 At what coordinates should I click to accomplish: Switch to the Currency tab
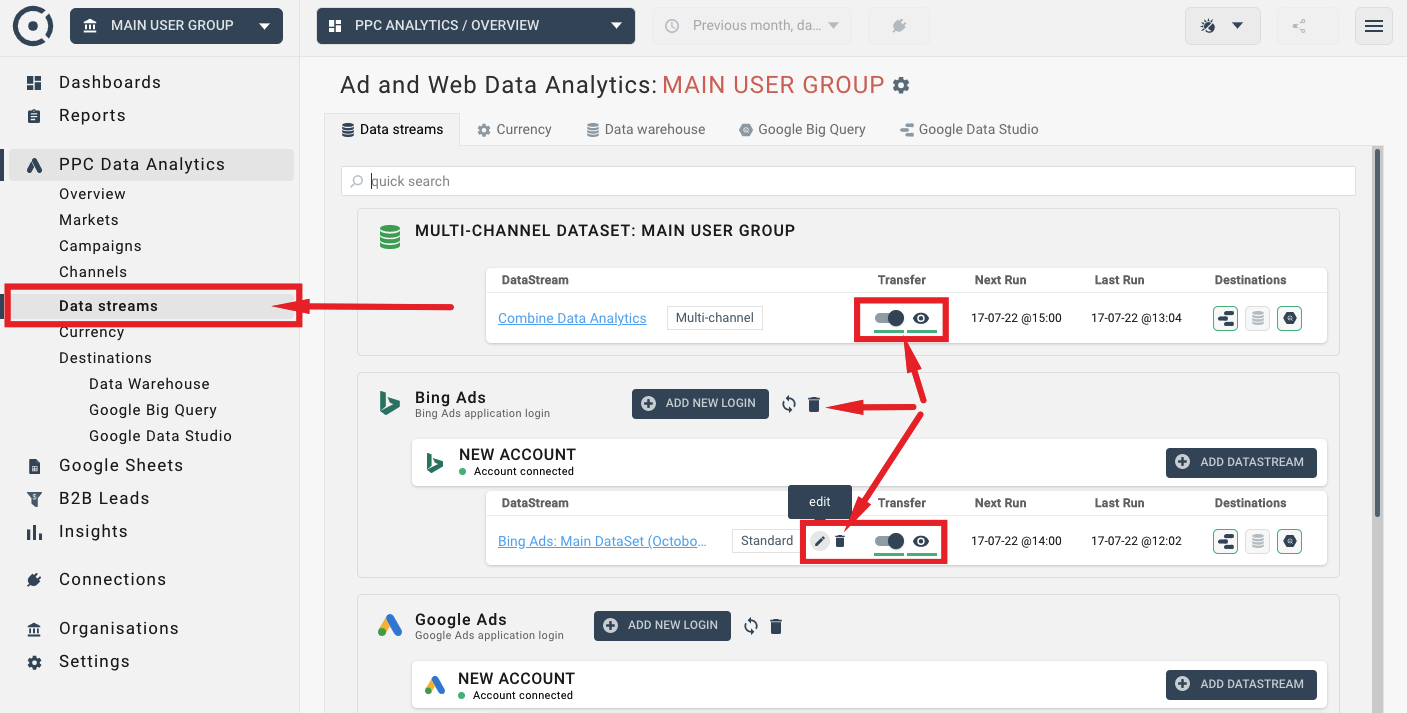click(x=514, y=129)
